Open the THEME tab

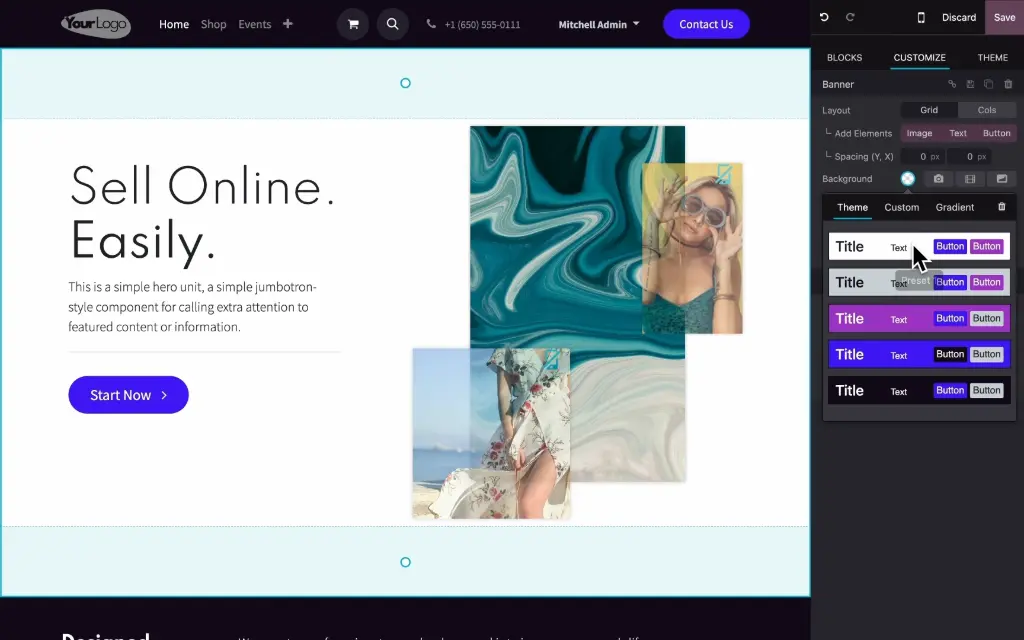coord(993,57)
